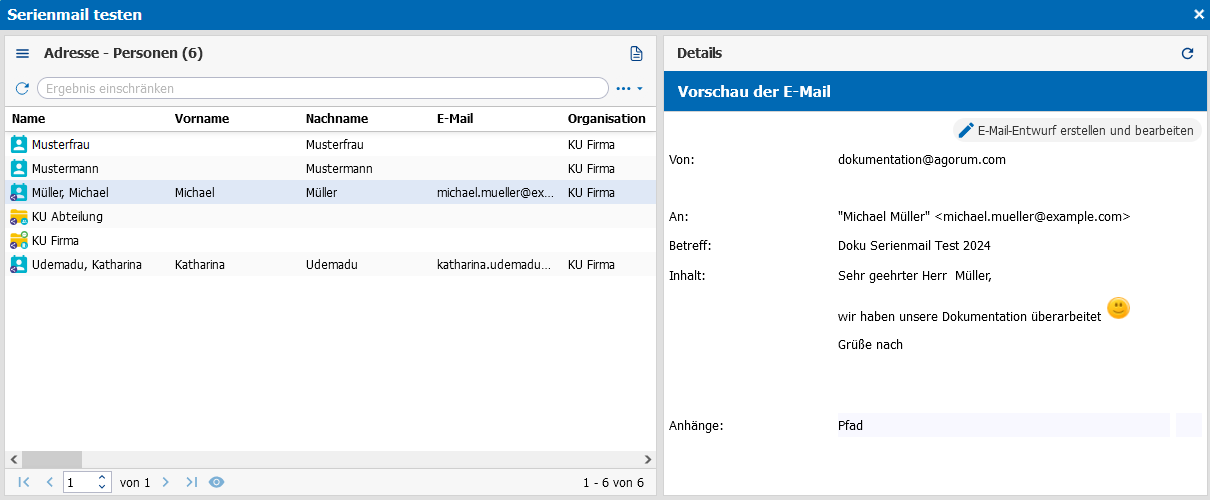The width and height of the screenshot is (1210, 500).
Task: Open the three-dots dropdown next to the search
Action: point(629,88)
